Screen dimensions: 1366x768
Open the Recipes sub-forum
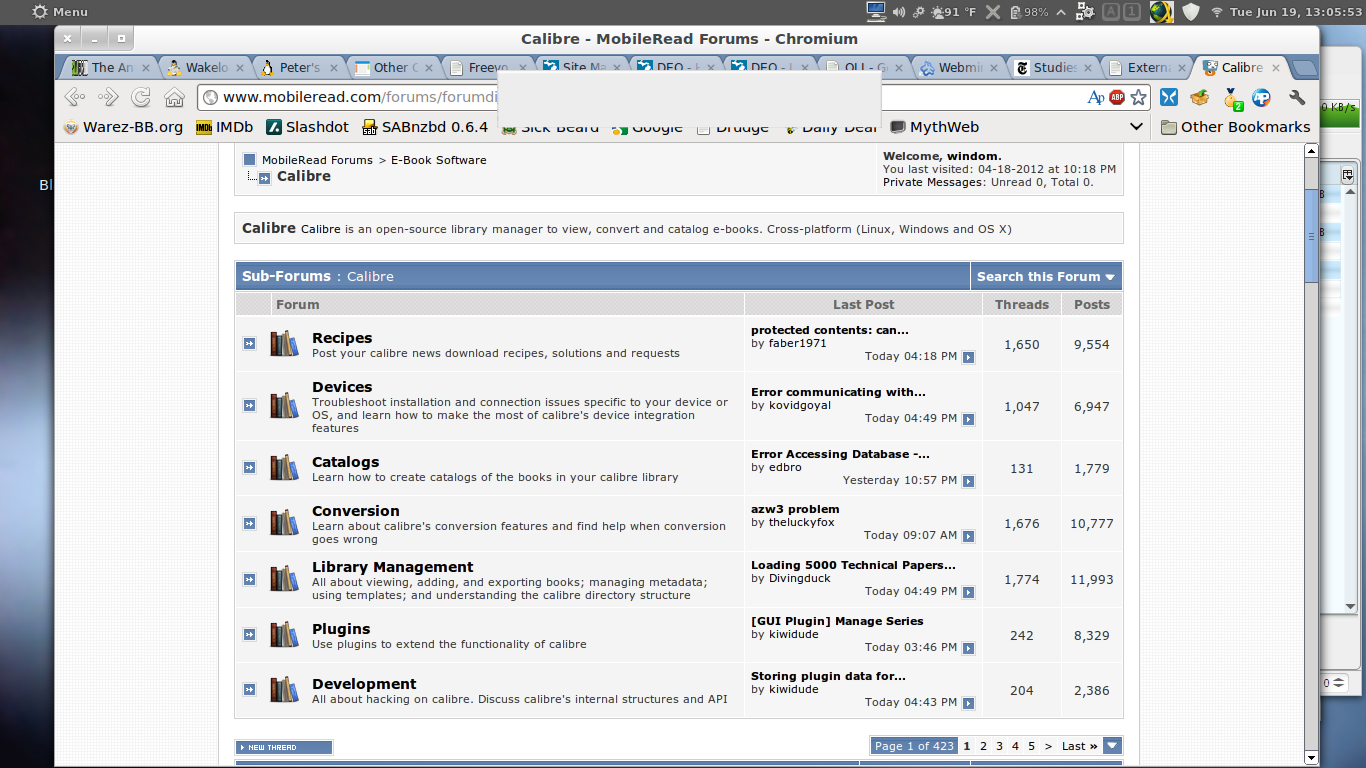click(342, 338)
